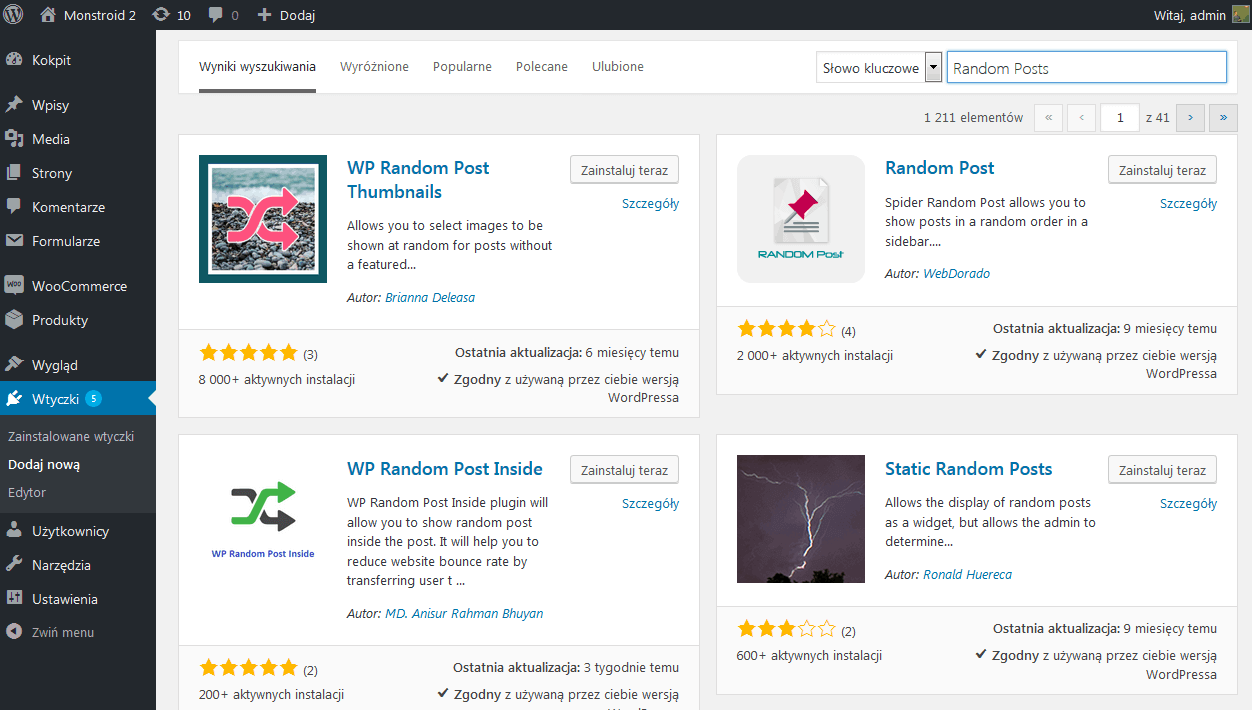Click the WP Random Post Thumbnails shuffle thumbnail
The height and width of the screenshot is (710, 1252).
[x=263, y=219]
